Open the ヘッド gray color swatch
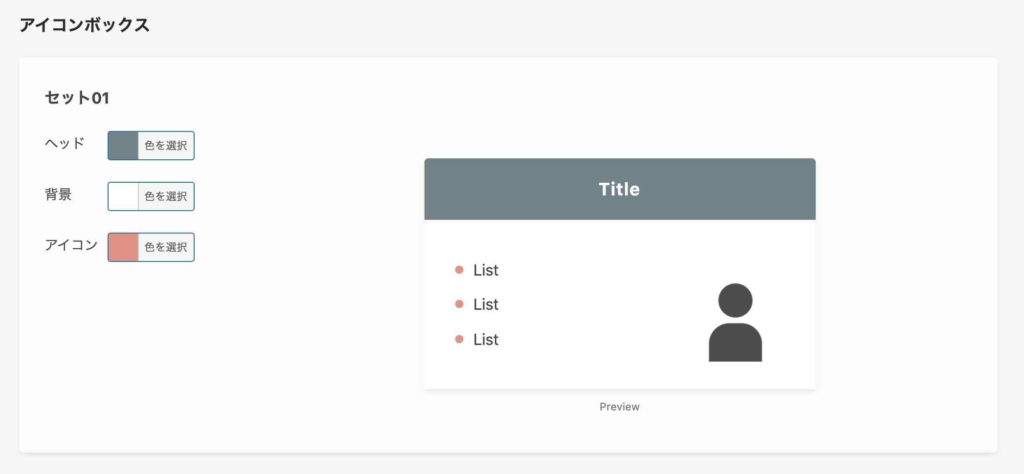The height and width of the screenshot is (474, 1024). 123,146
